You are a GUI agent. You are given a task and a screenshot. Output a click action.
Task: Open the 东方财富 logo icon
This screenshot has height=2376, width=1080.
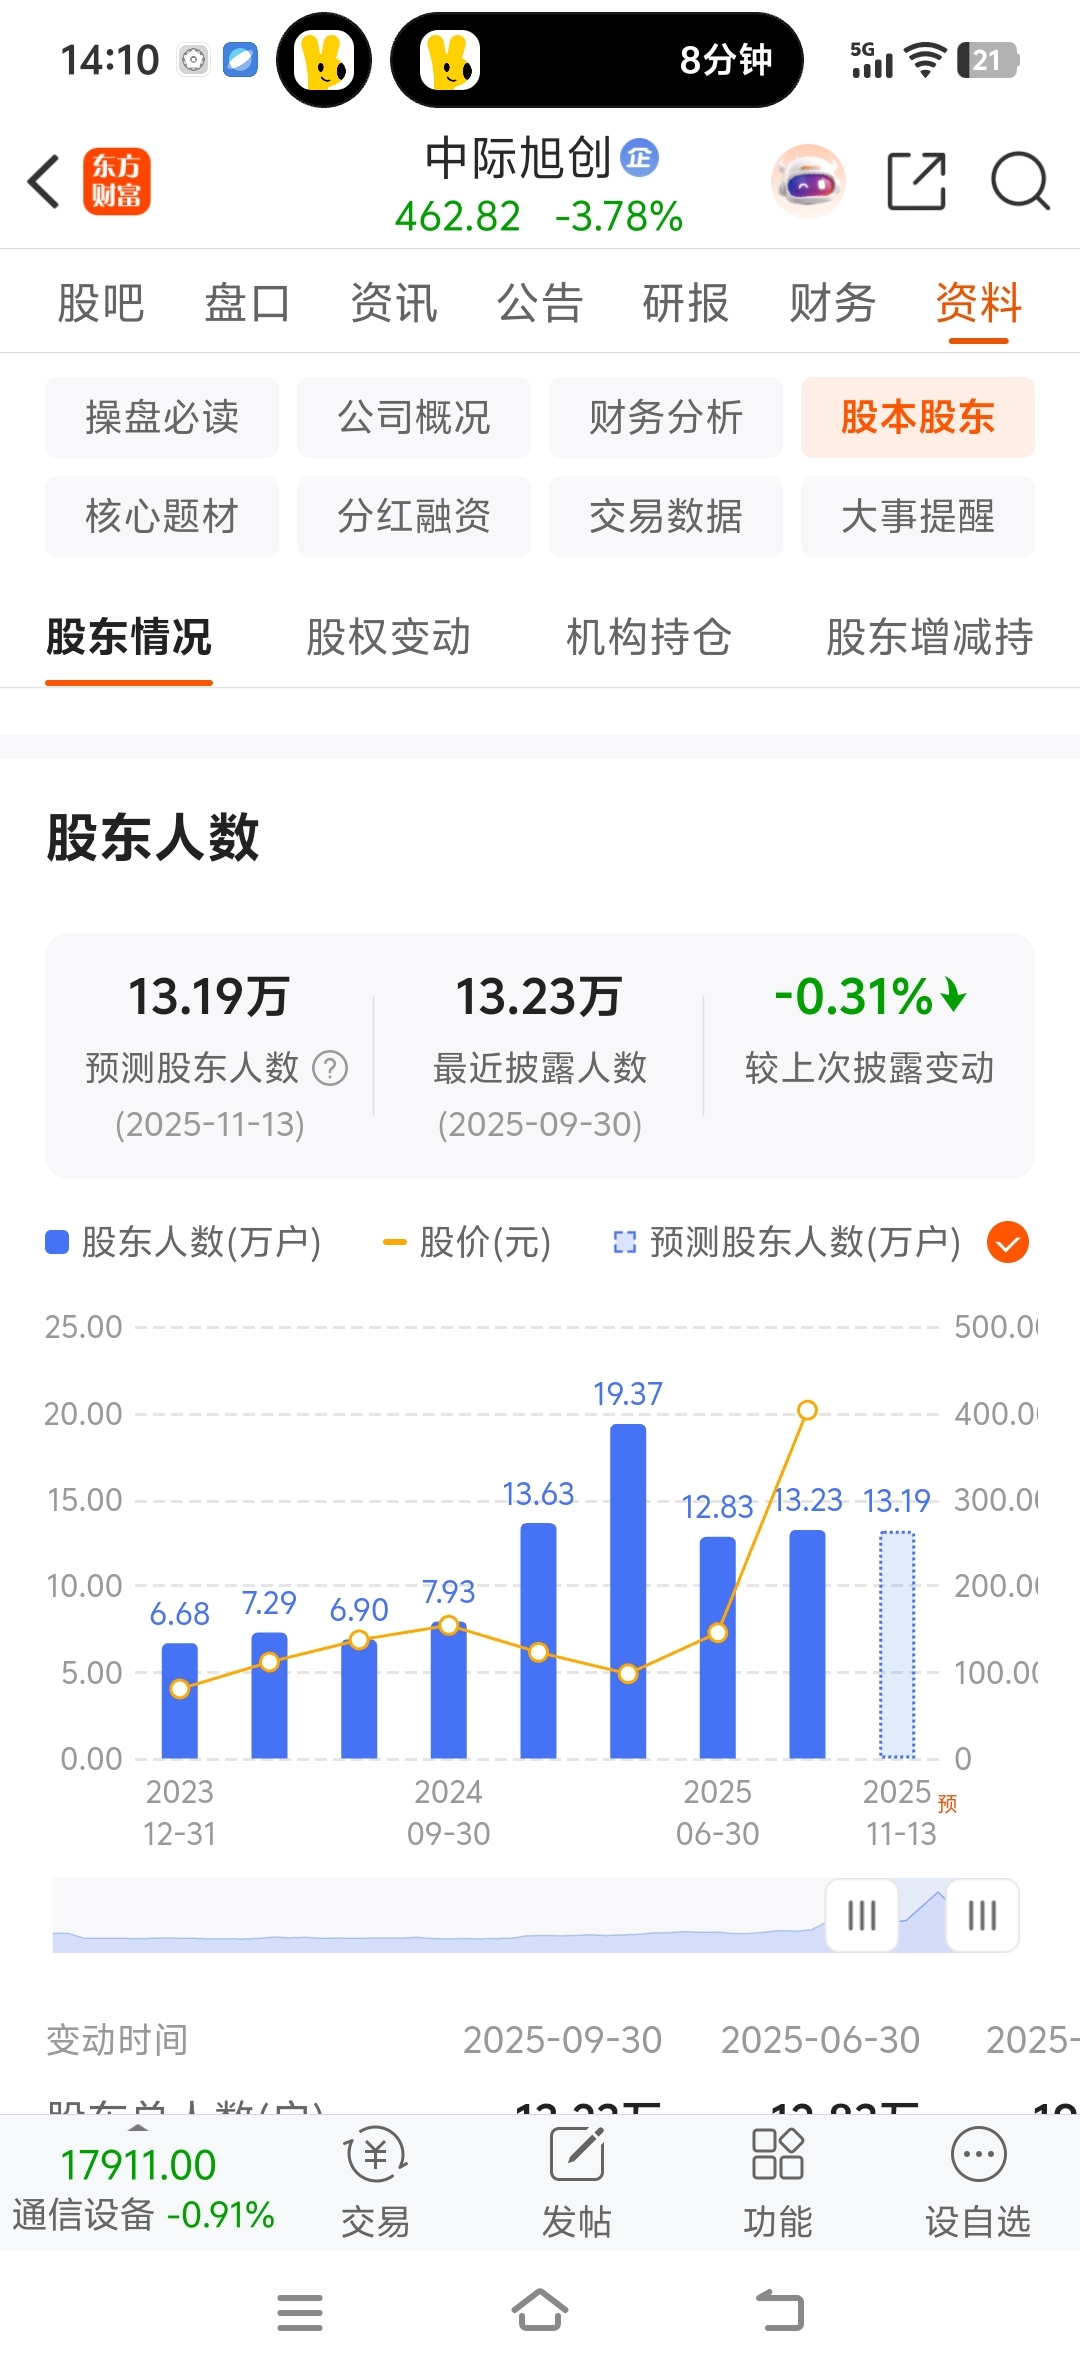[x=117, y=181]
